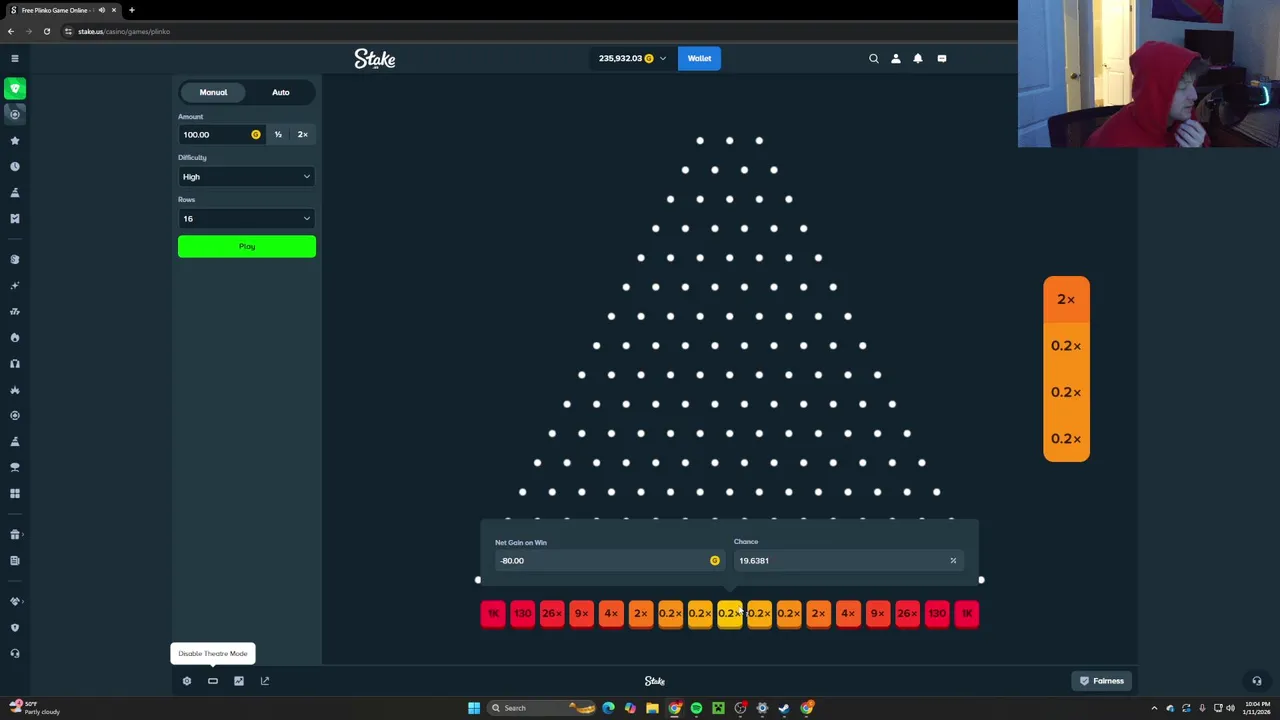Viewport: 1280px width, 720px height.
Task: Reload the page with the refresh icon
Action: coord(46,31)
